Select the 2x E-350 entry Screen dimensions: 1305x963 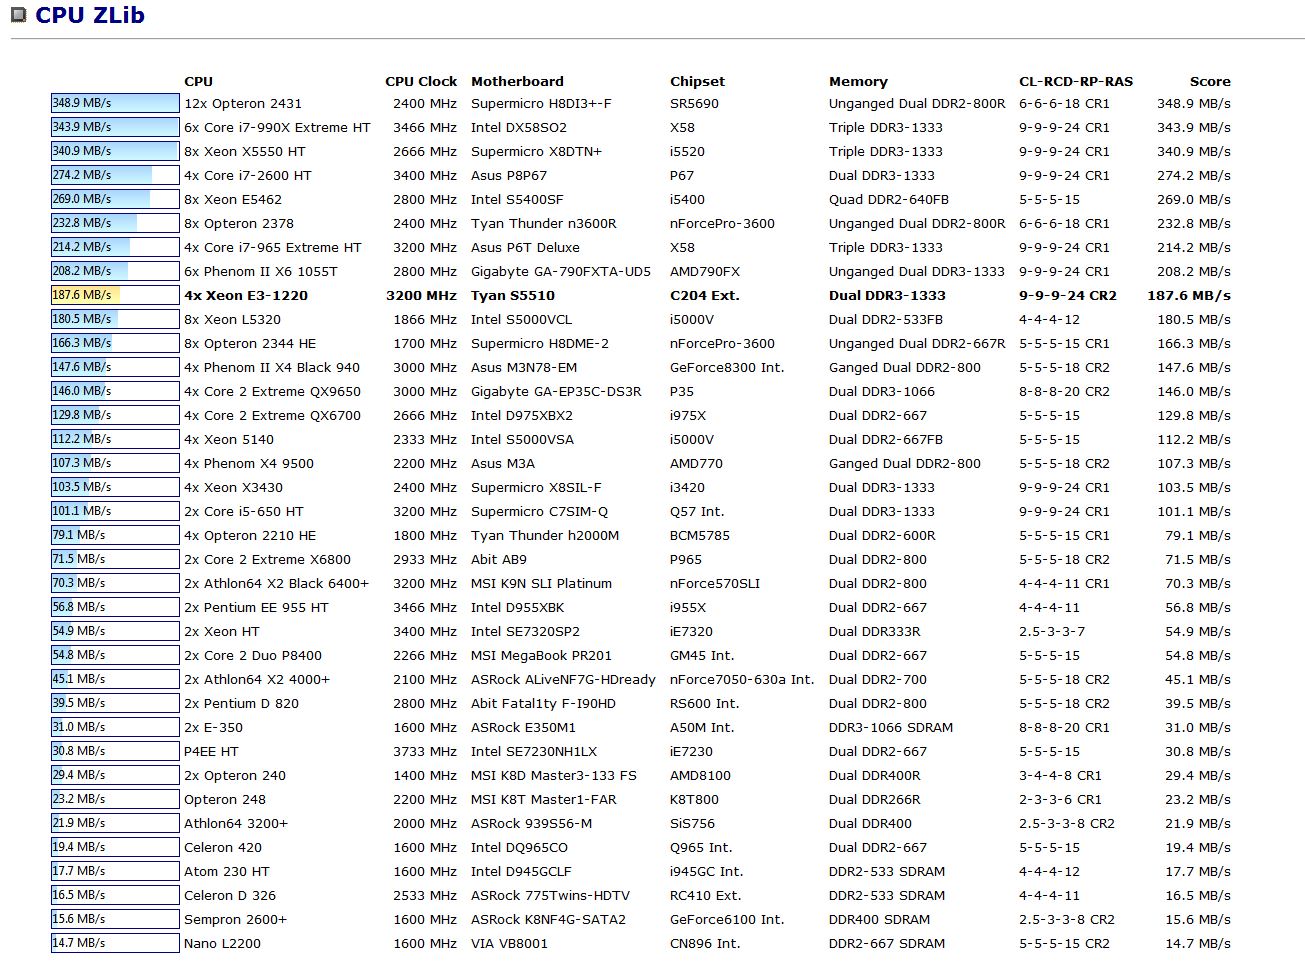[213, 727]
